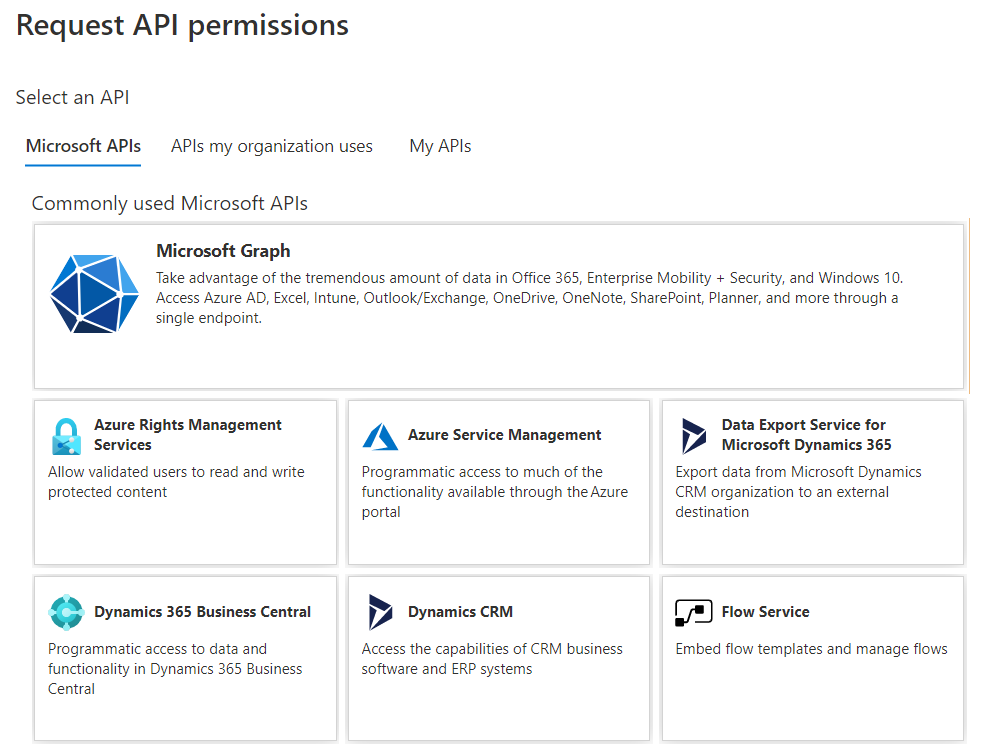Click 'Access the capabilities of CRM business' description
The height and width of the screenshot is (748, 991).
492,659
